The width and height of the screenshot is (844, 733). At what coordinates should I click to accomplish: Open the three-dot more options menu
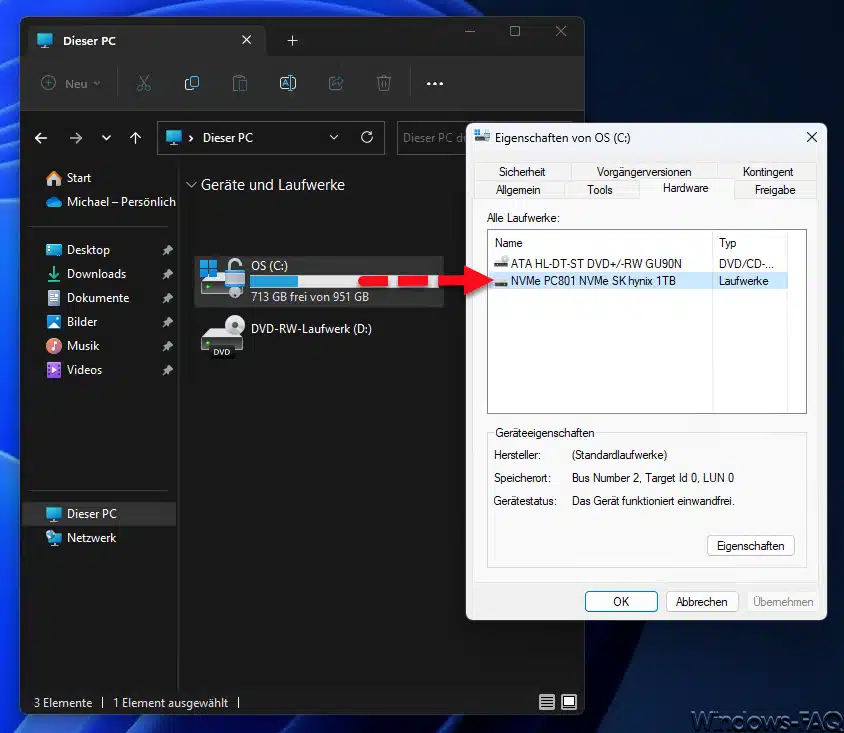tap(435, 83)
